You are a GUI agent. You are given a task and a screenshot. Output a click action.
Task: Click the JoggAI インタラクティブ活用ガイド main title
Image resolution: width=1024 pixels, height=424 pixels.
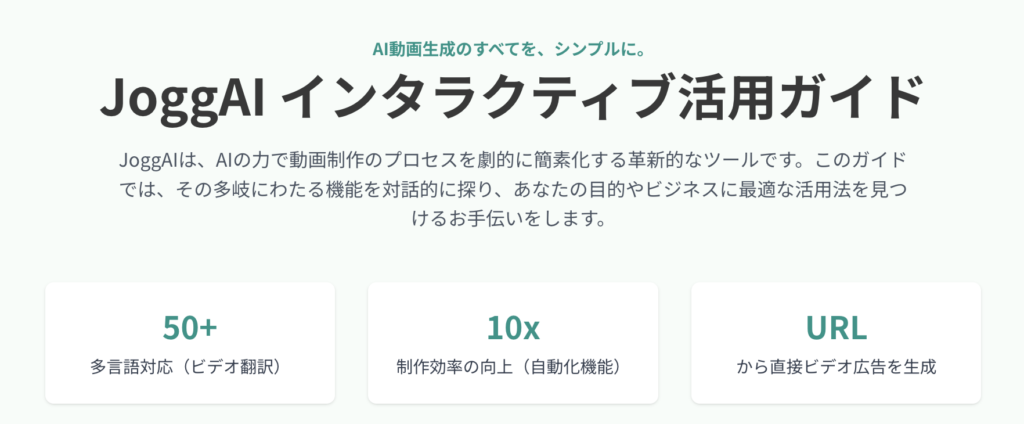tap(512, 99)
